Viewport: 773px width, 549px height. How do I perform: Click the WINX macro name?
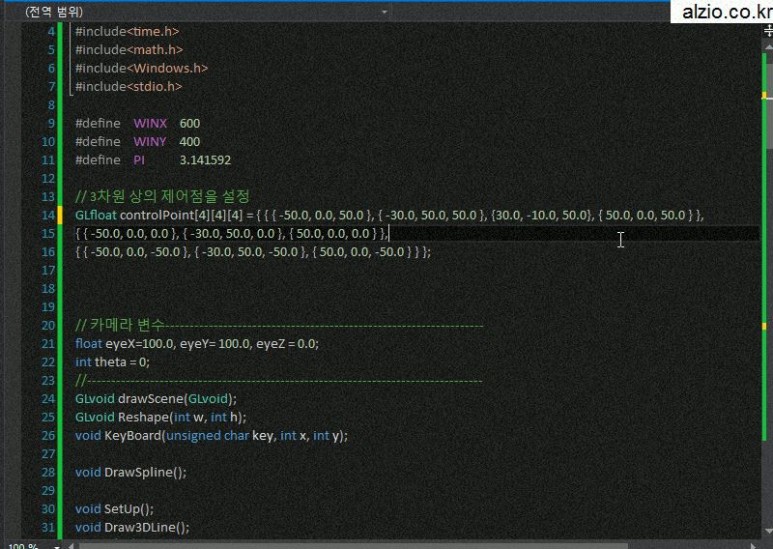(150, 123)
